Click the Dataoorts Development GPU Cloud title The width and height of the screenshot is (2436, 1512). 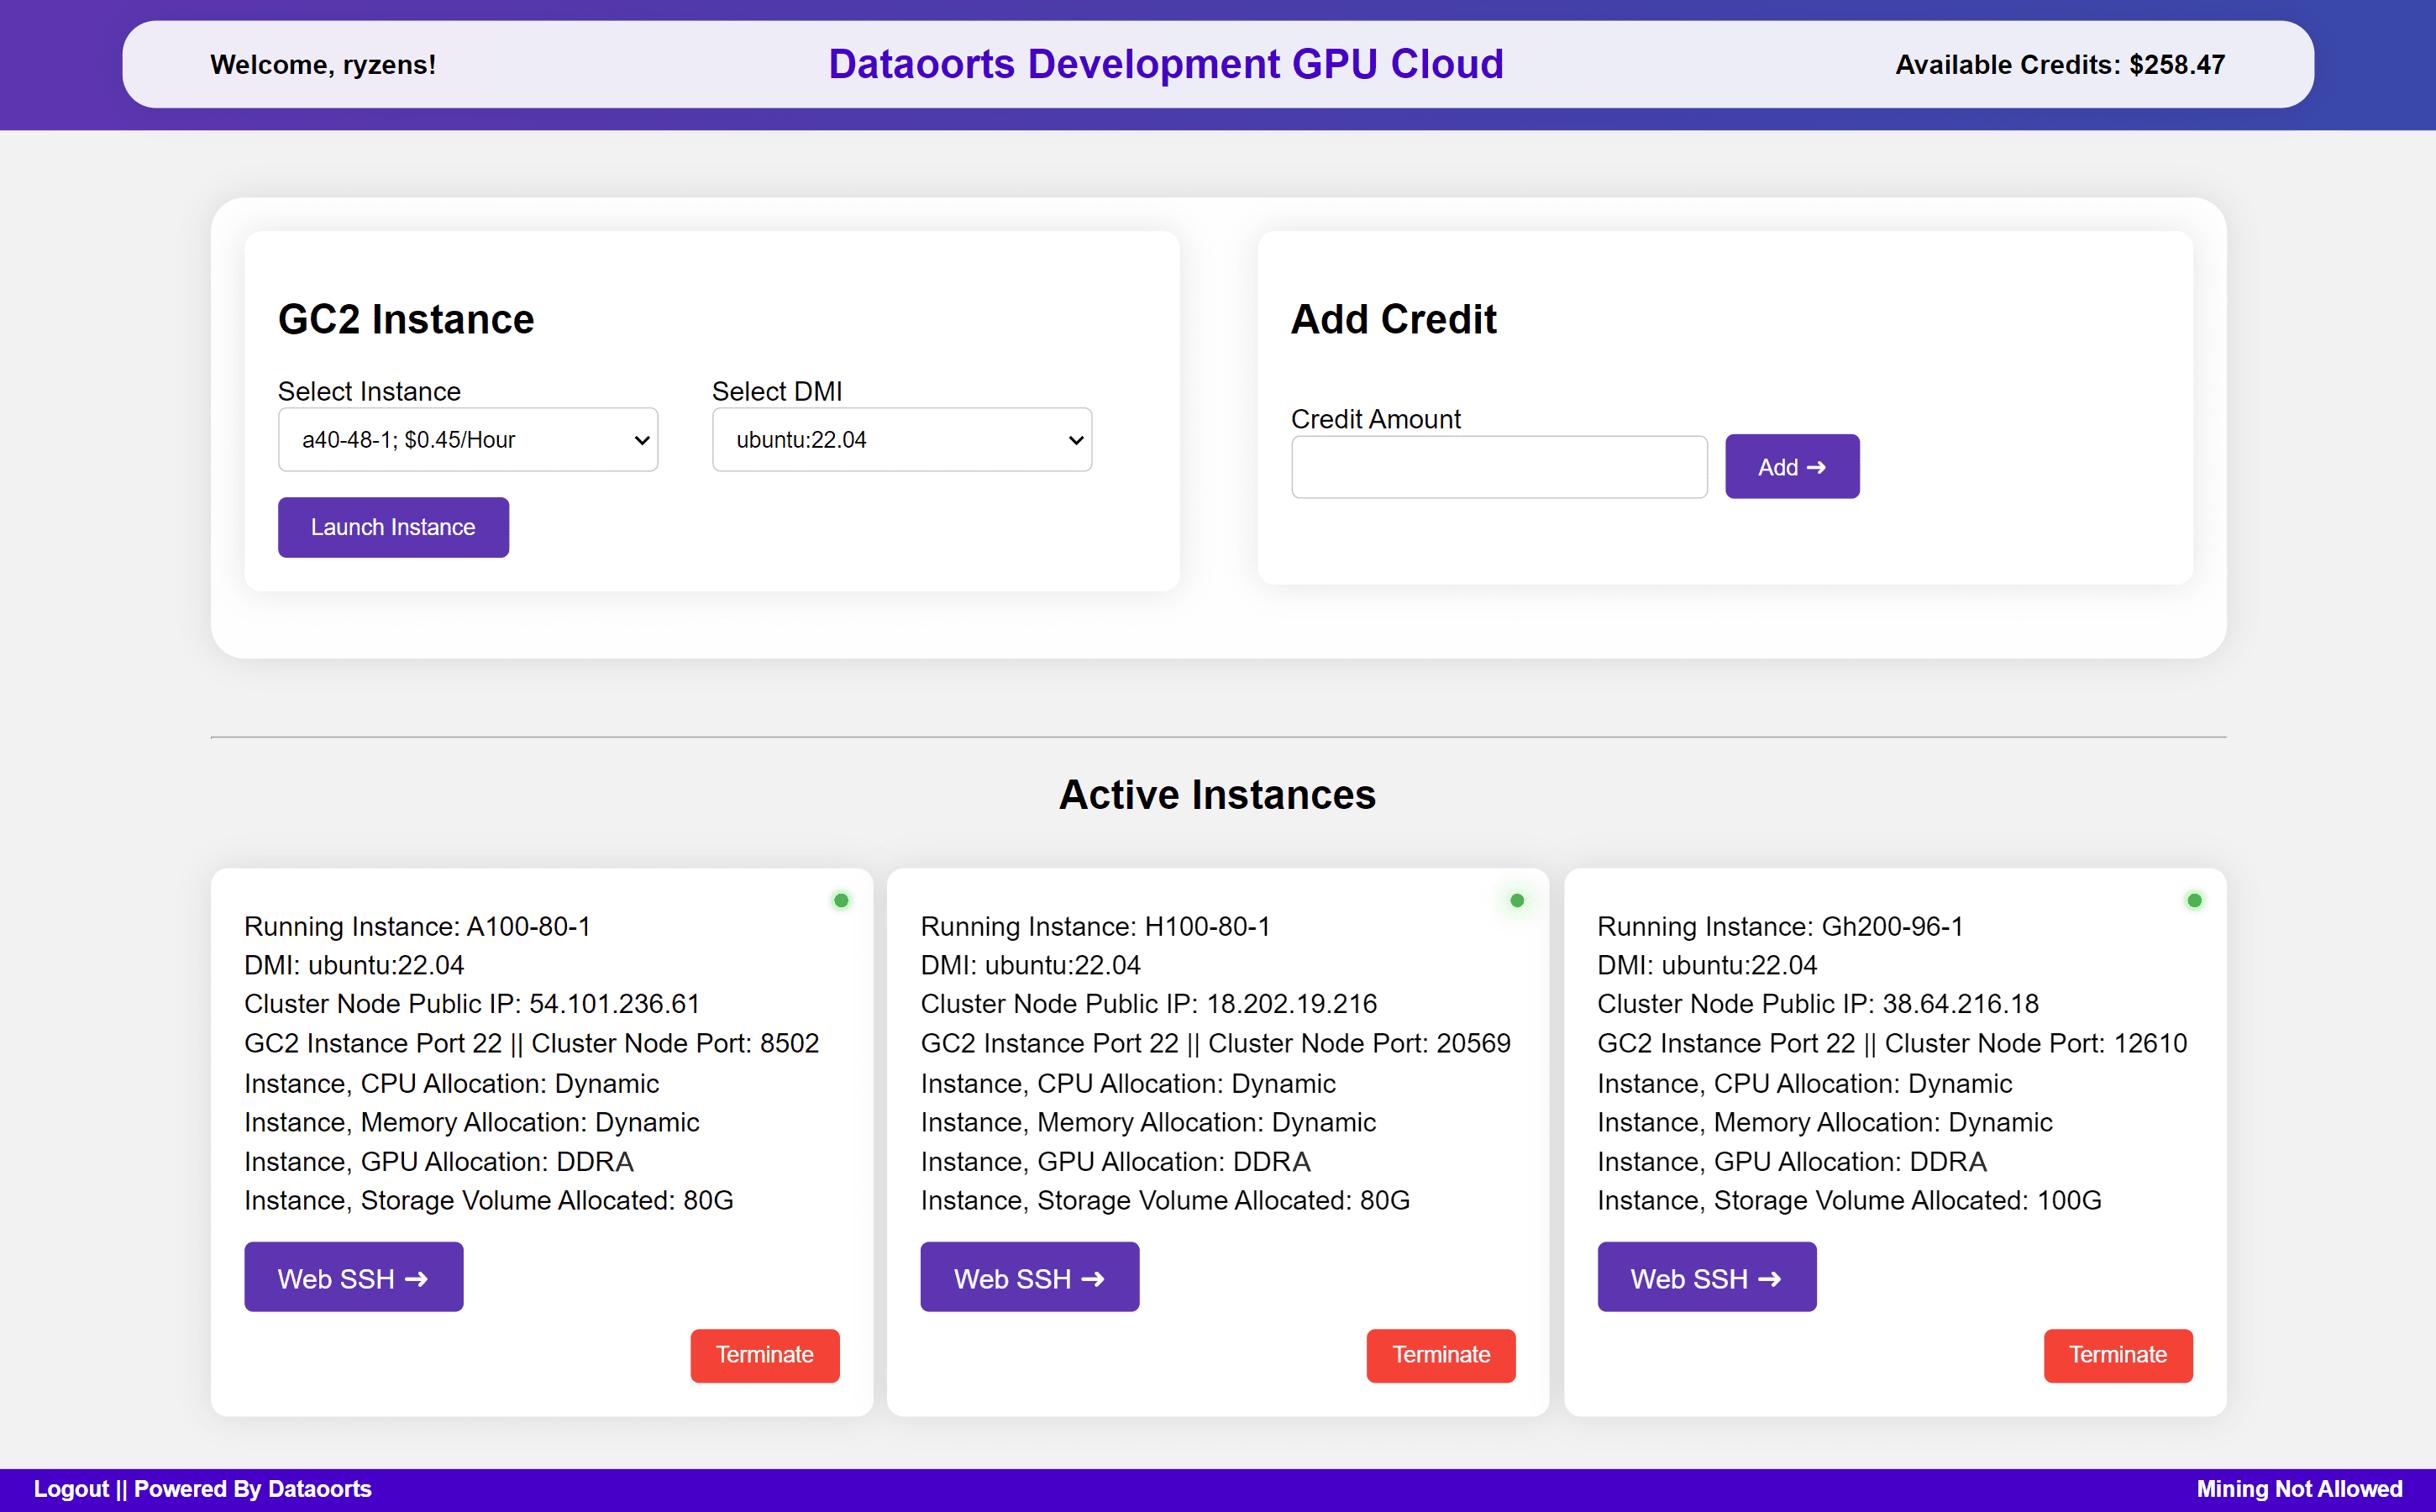(x=1166, y=64)
